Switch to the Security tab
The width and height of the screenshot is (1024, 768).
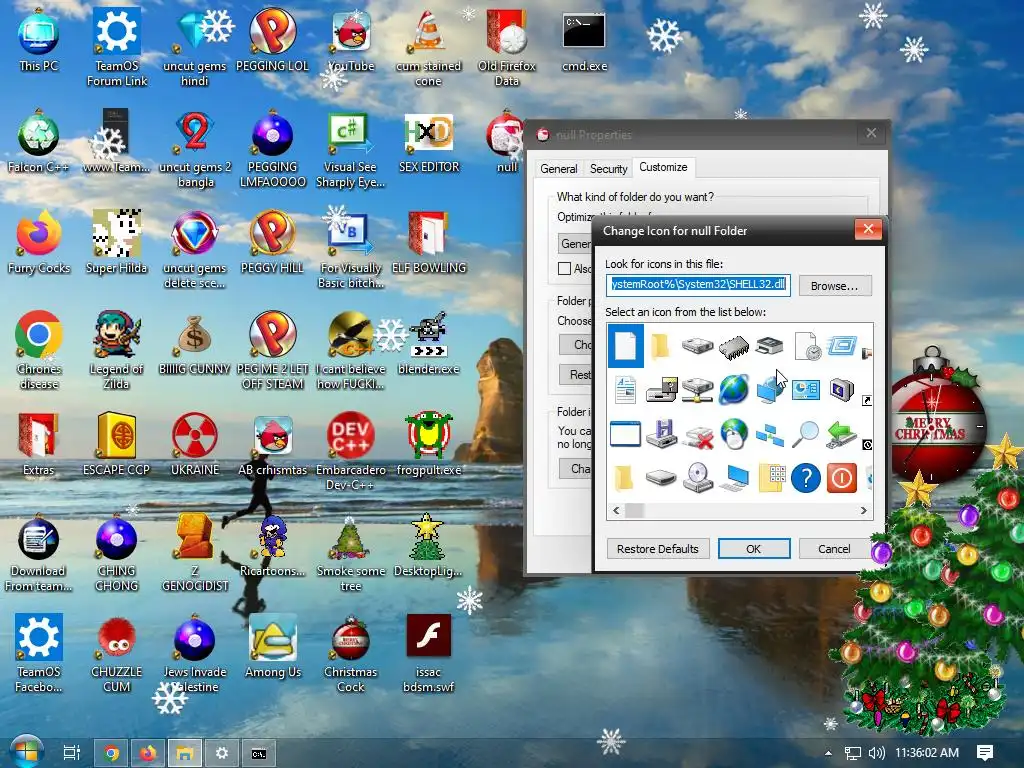click(x=608, y=168)
